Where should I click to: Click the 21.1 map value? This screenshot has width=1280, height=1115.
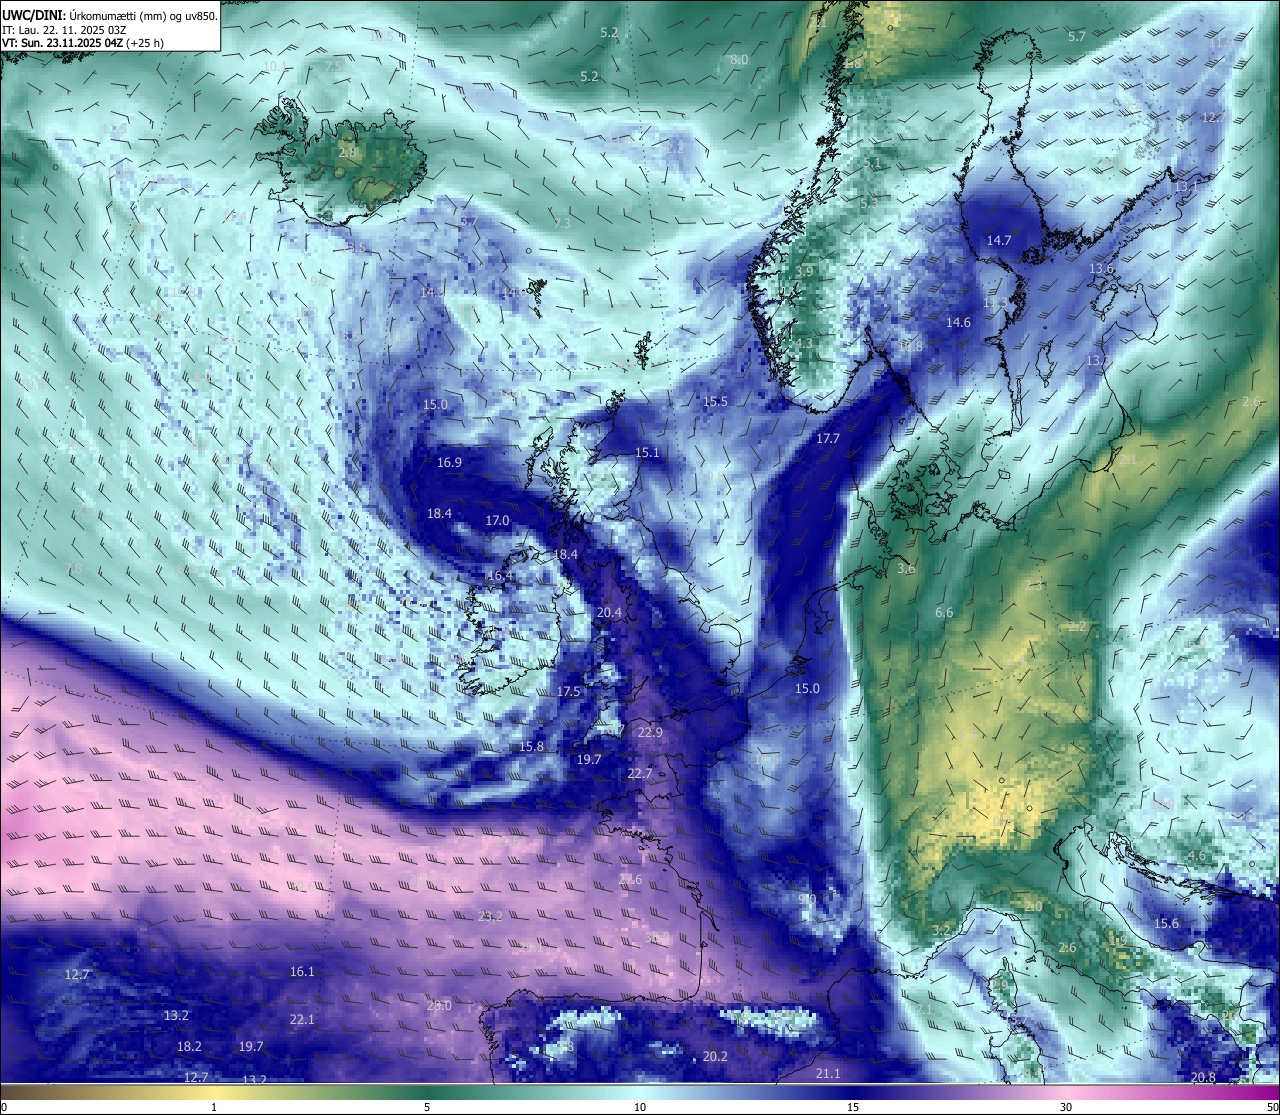pyautogui.click(x=828, y=1073)
